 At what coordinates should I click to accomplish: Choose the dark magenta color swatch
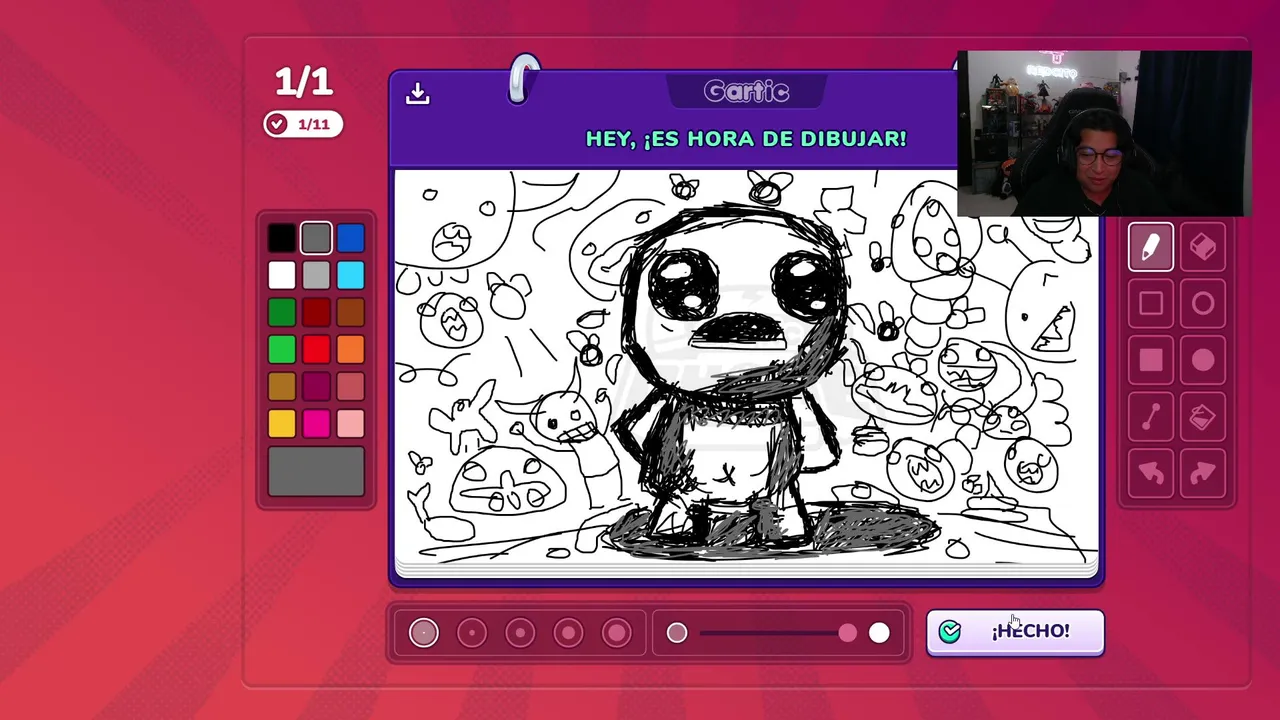point(316,387)
